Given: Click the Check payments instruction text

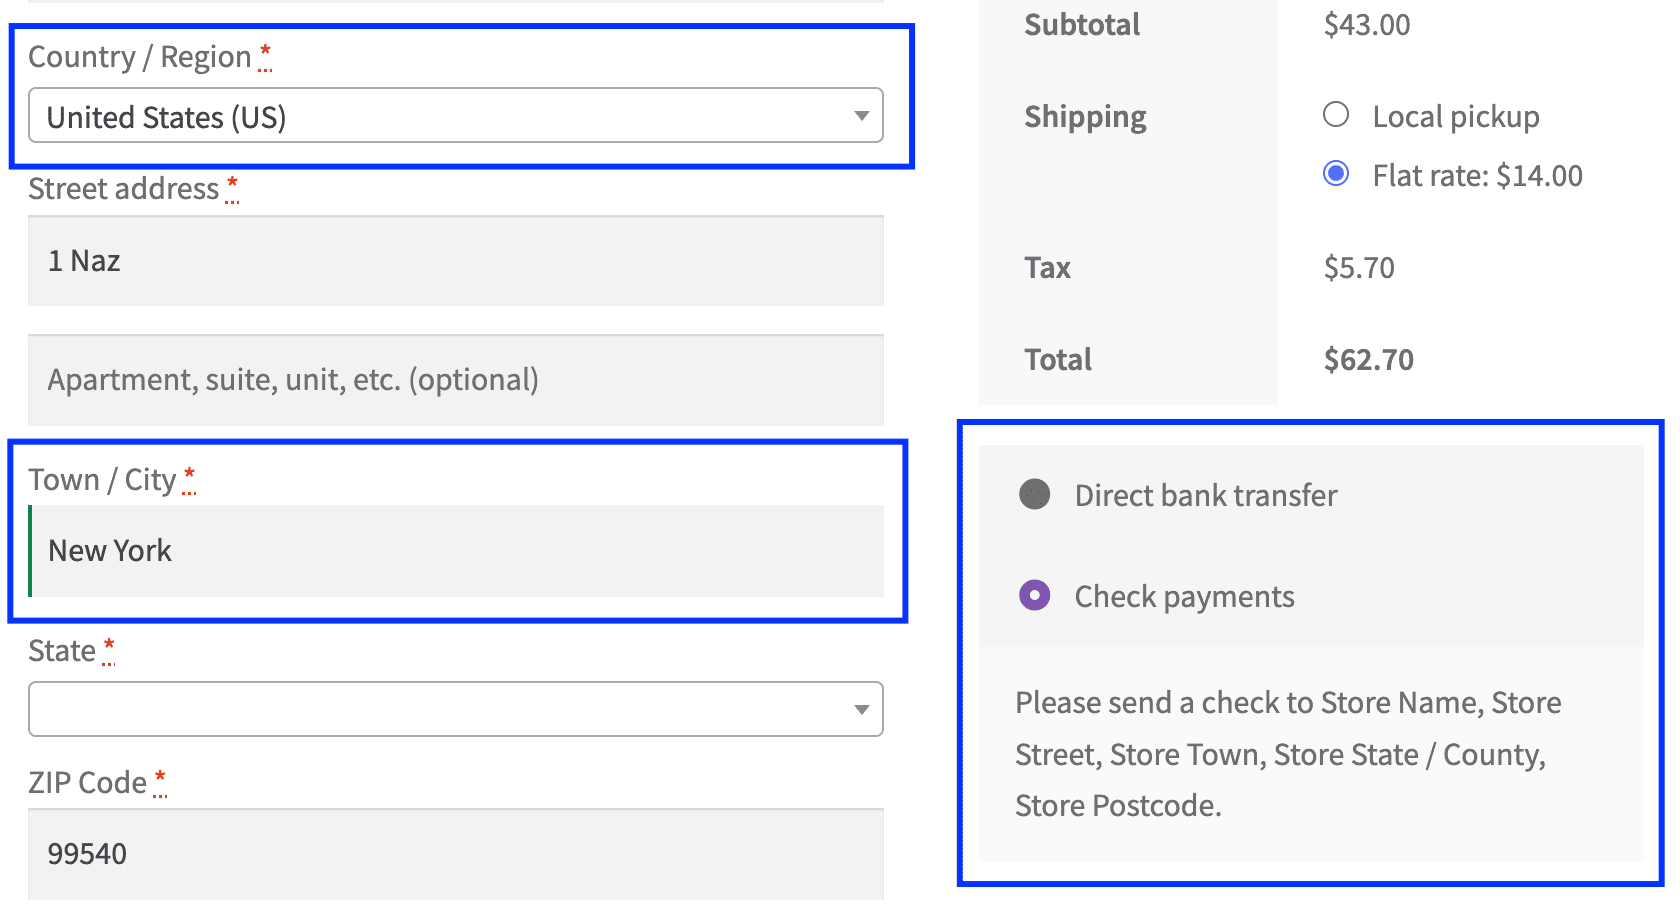Looking at the screenshot, I should coord(1288,754).
